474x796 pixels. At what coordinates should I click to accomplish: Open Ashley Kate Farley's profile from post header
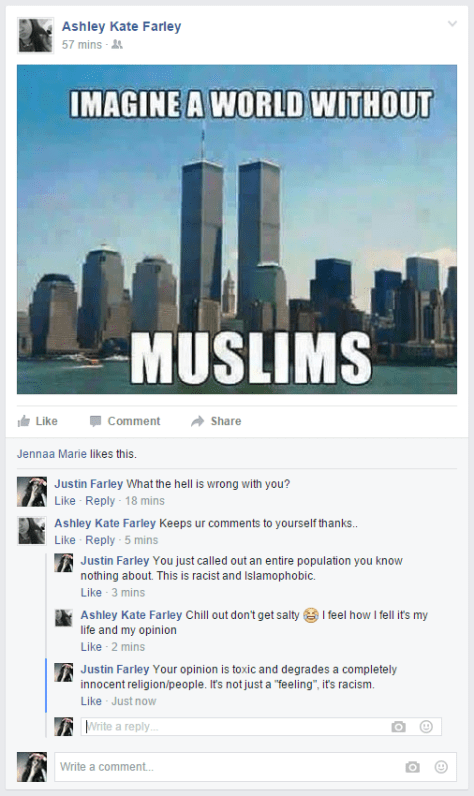(x=121, y=26)
